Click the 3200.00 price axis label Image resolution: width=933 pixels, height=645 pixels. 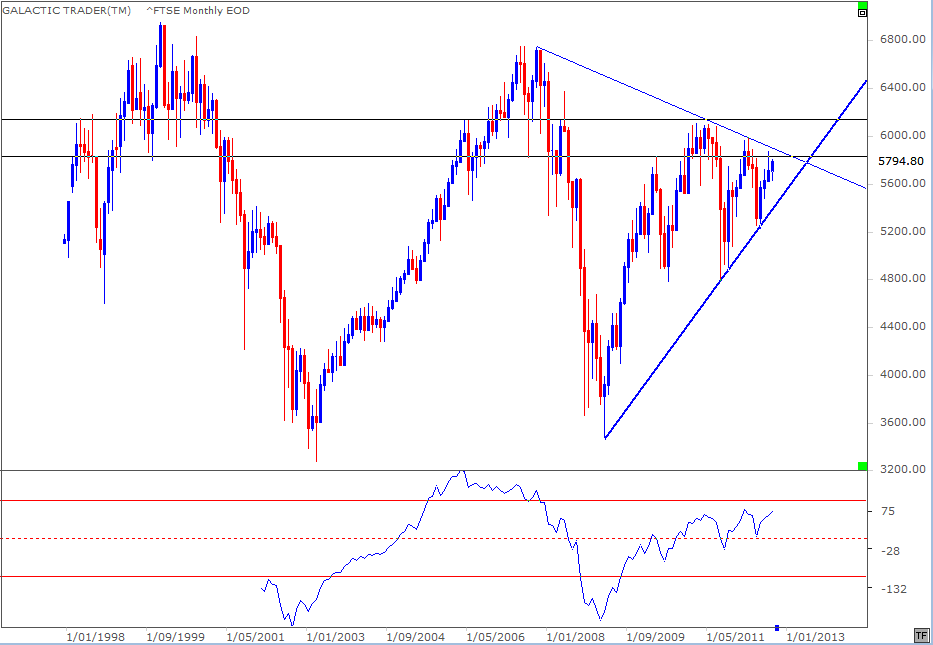click(x=902, y=470)
